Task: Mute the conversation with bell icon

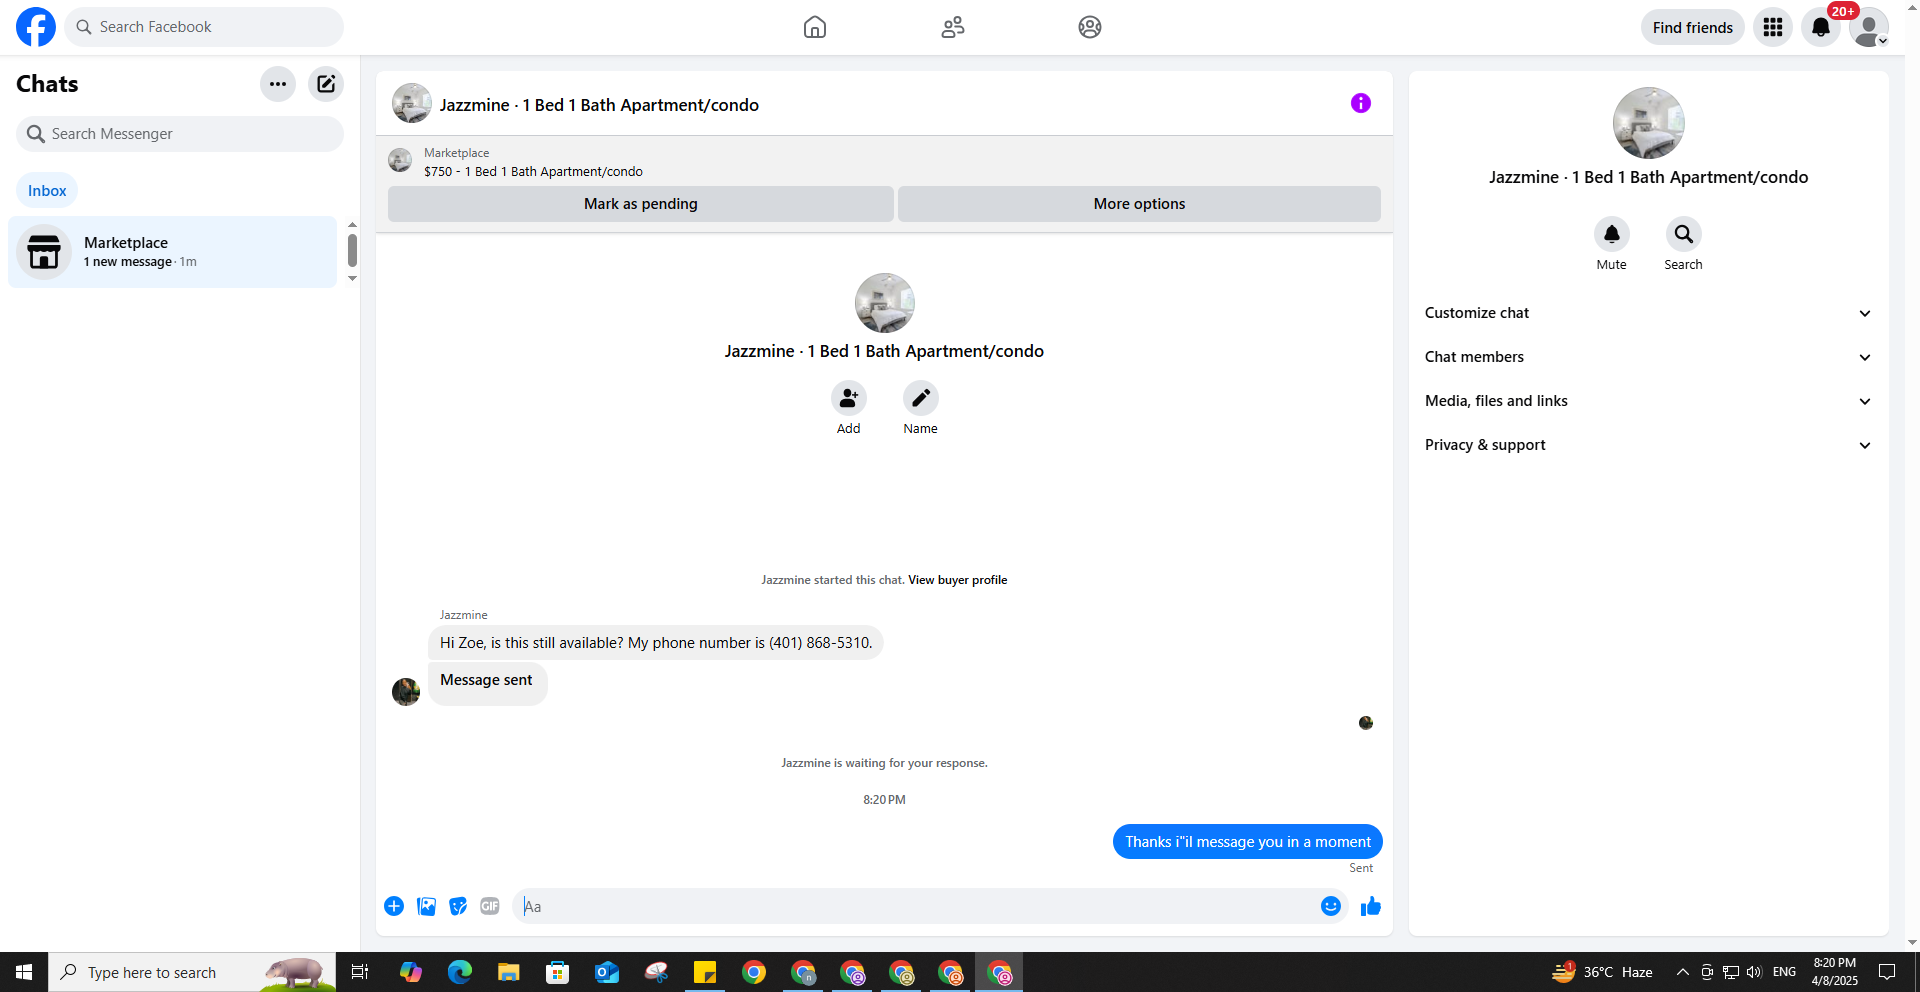Action: point(1611,234)
